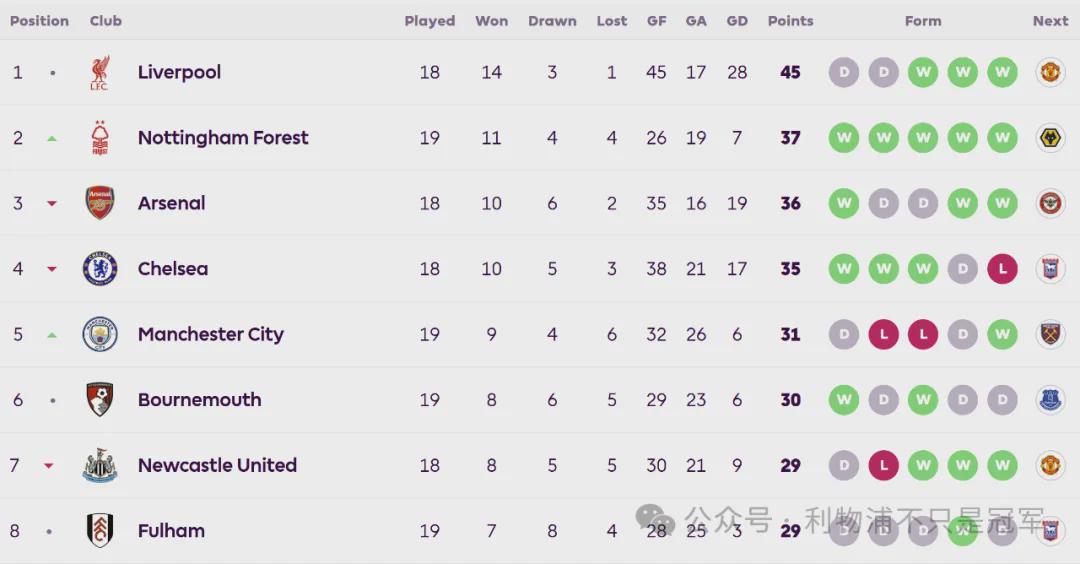Click the Arsenal club crest
Screen dimensions: 1080x564
tap(100, 203)
